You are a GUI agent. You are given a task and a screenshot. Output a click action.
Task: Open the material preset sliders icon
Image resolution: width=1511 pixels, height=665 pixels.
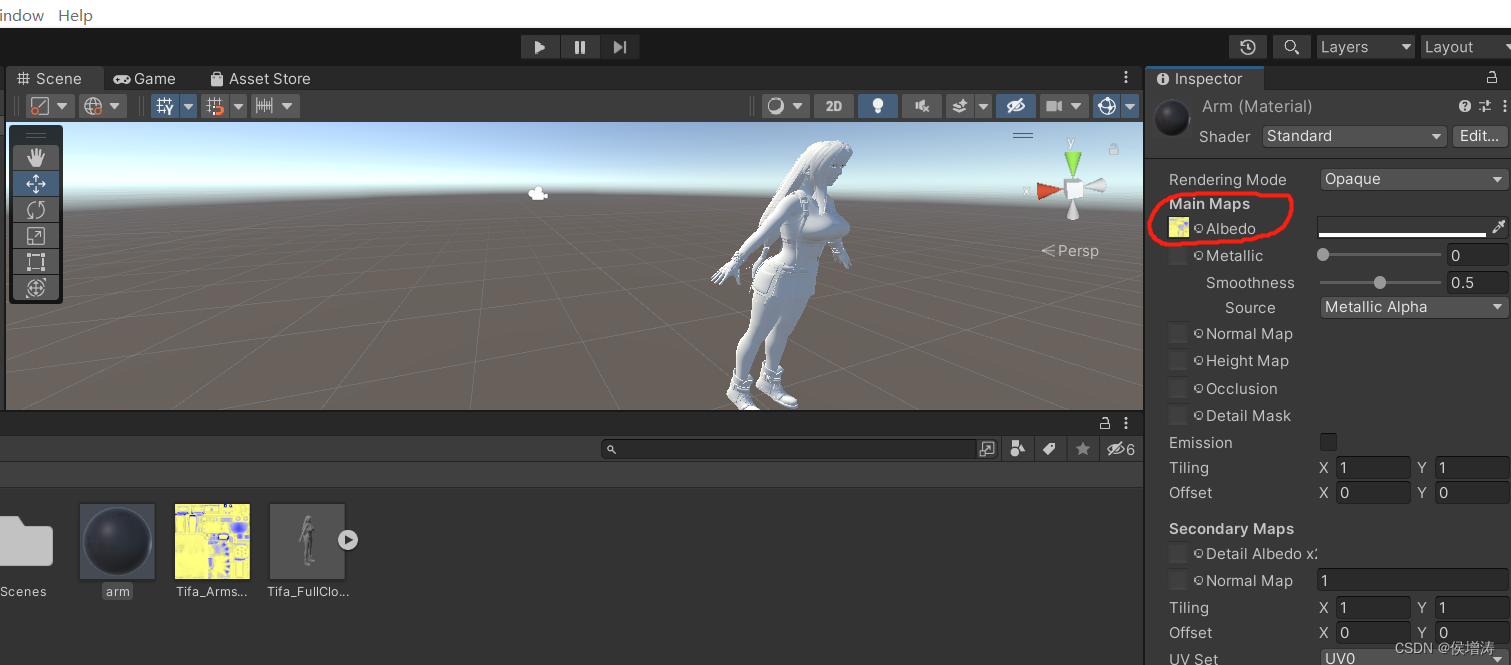pyautogui.click(x=1487, y=106)
